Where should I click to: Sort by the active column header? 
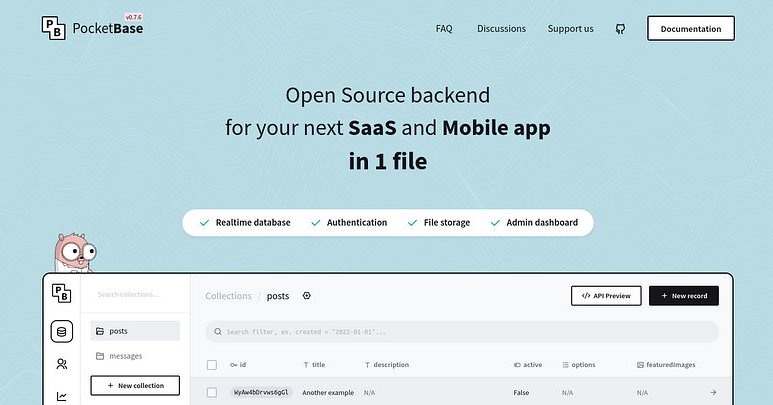[x=528, y=365]
